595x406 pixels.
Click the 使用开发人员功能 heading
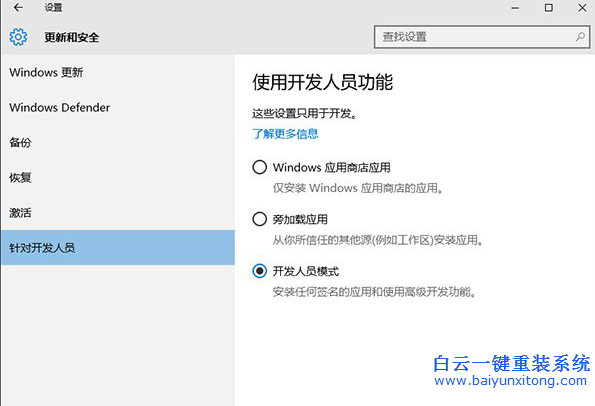323,82
